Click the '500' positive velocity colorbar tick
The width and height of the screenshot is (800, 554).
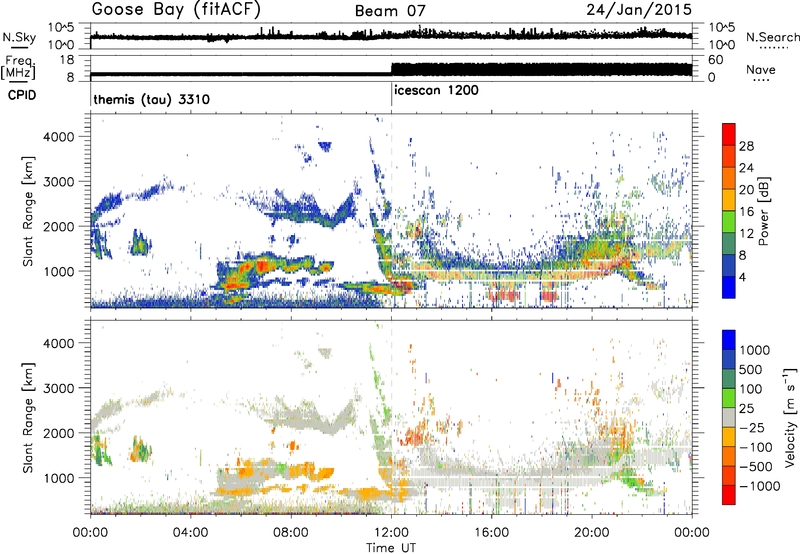click(751, 370)
